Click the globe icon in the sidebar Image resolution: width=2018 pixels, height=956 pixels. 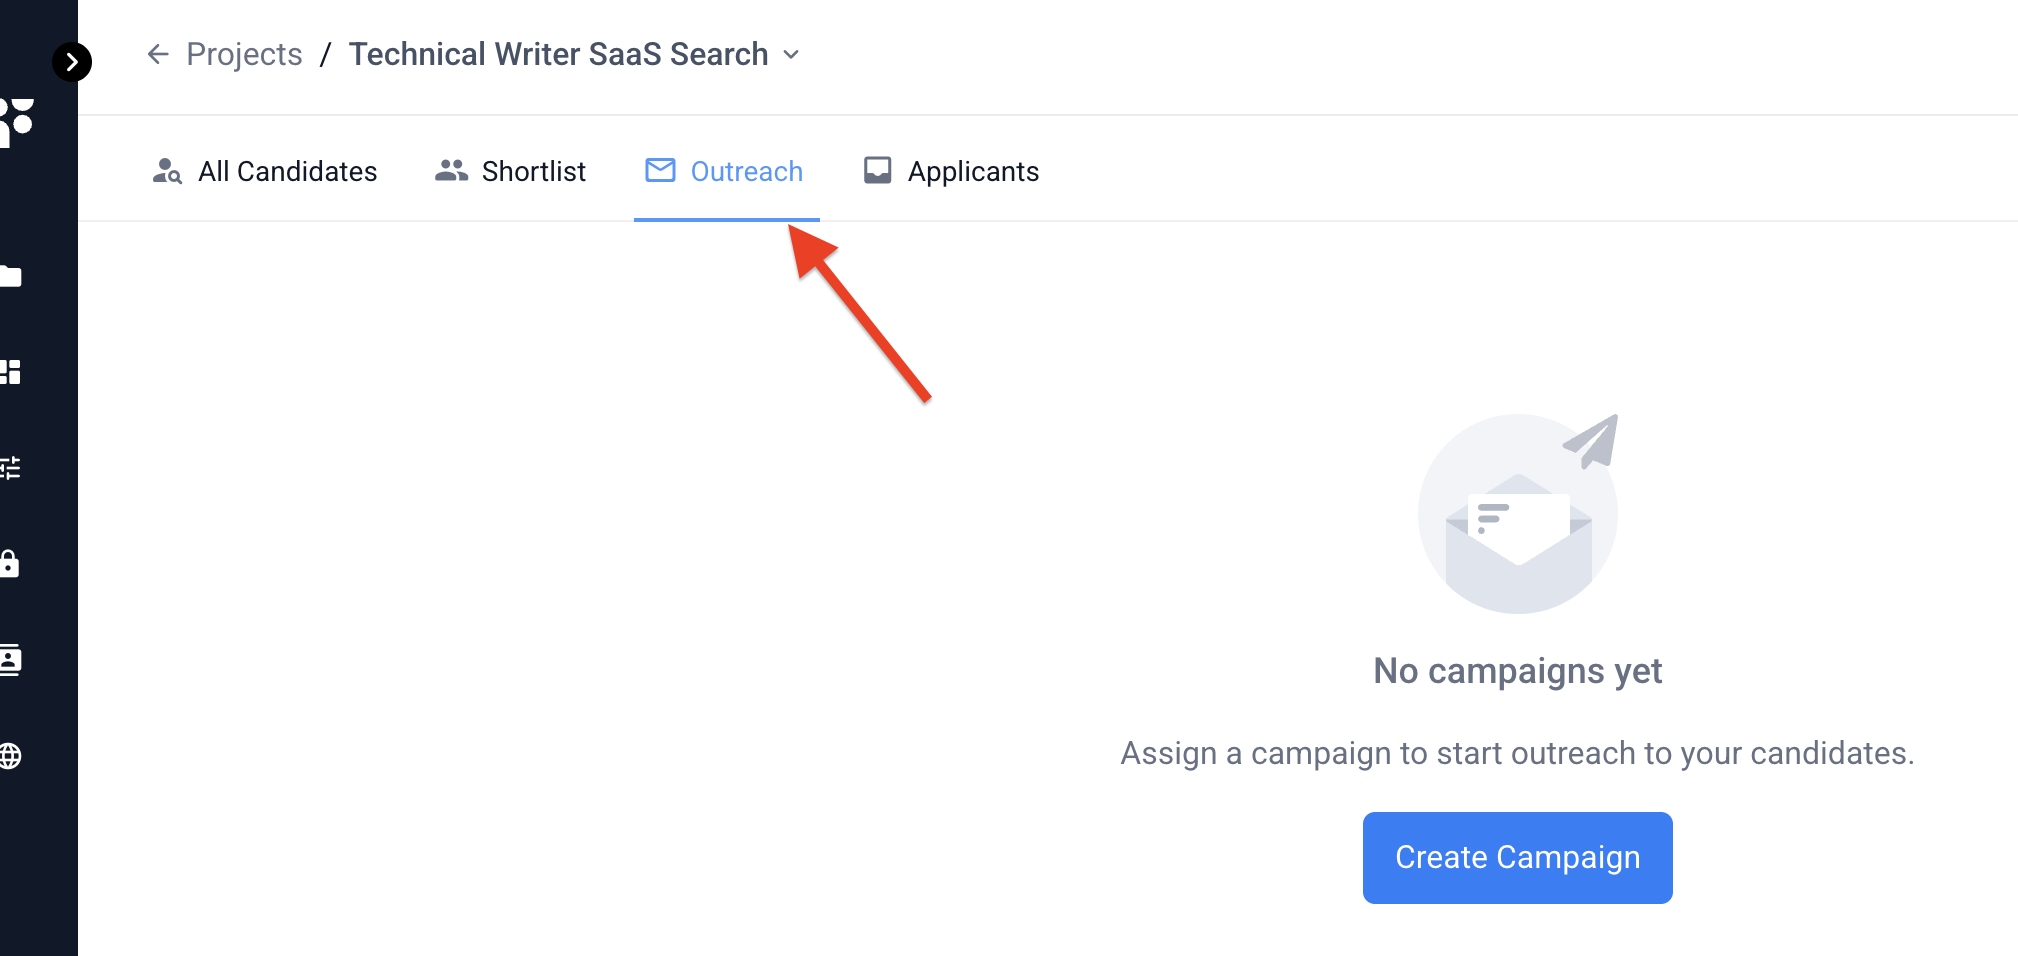11,756
